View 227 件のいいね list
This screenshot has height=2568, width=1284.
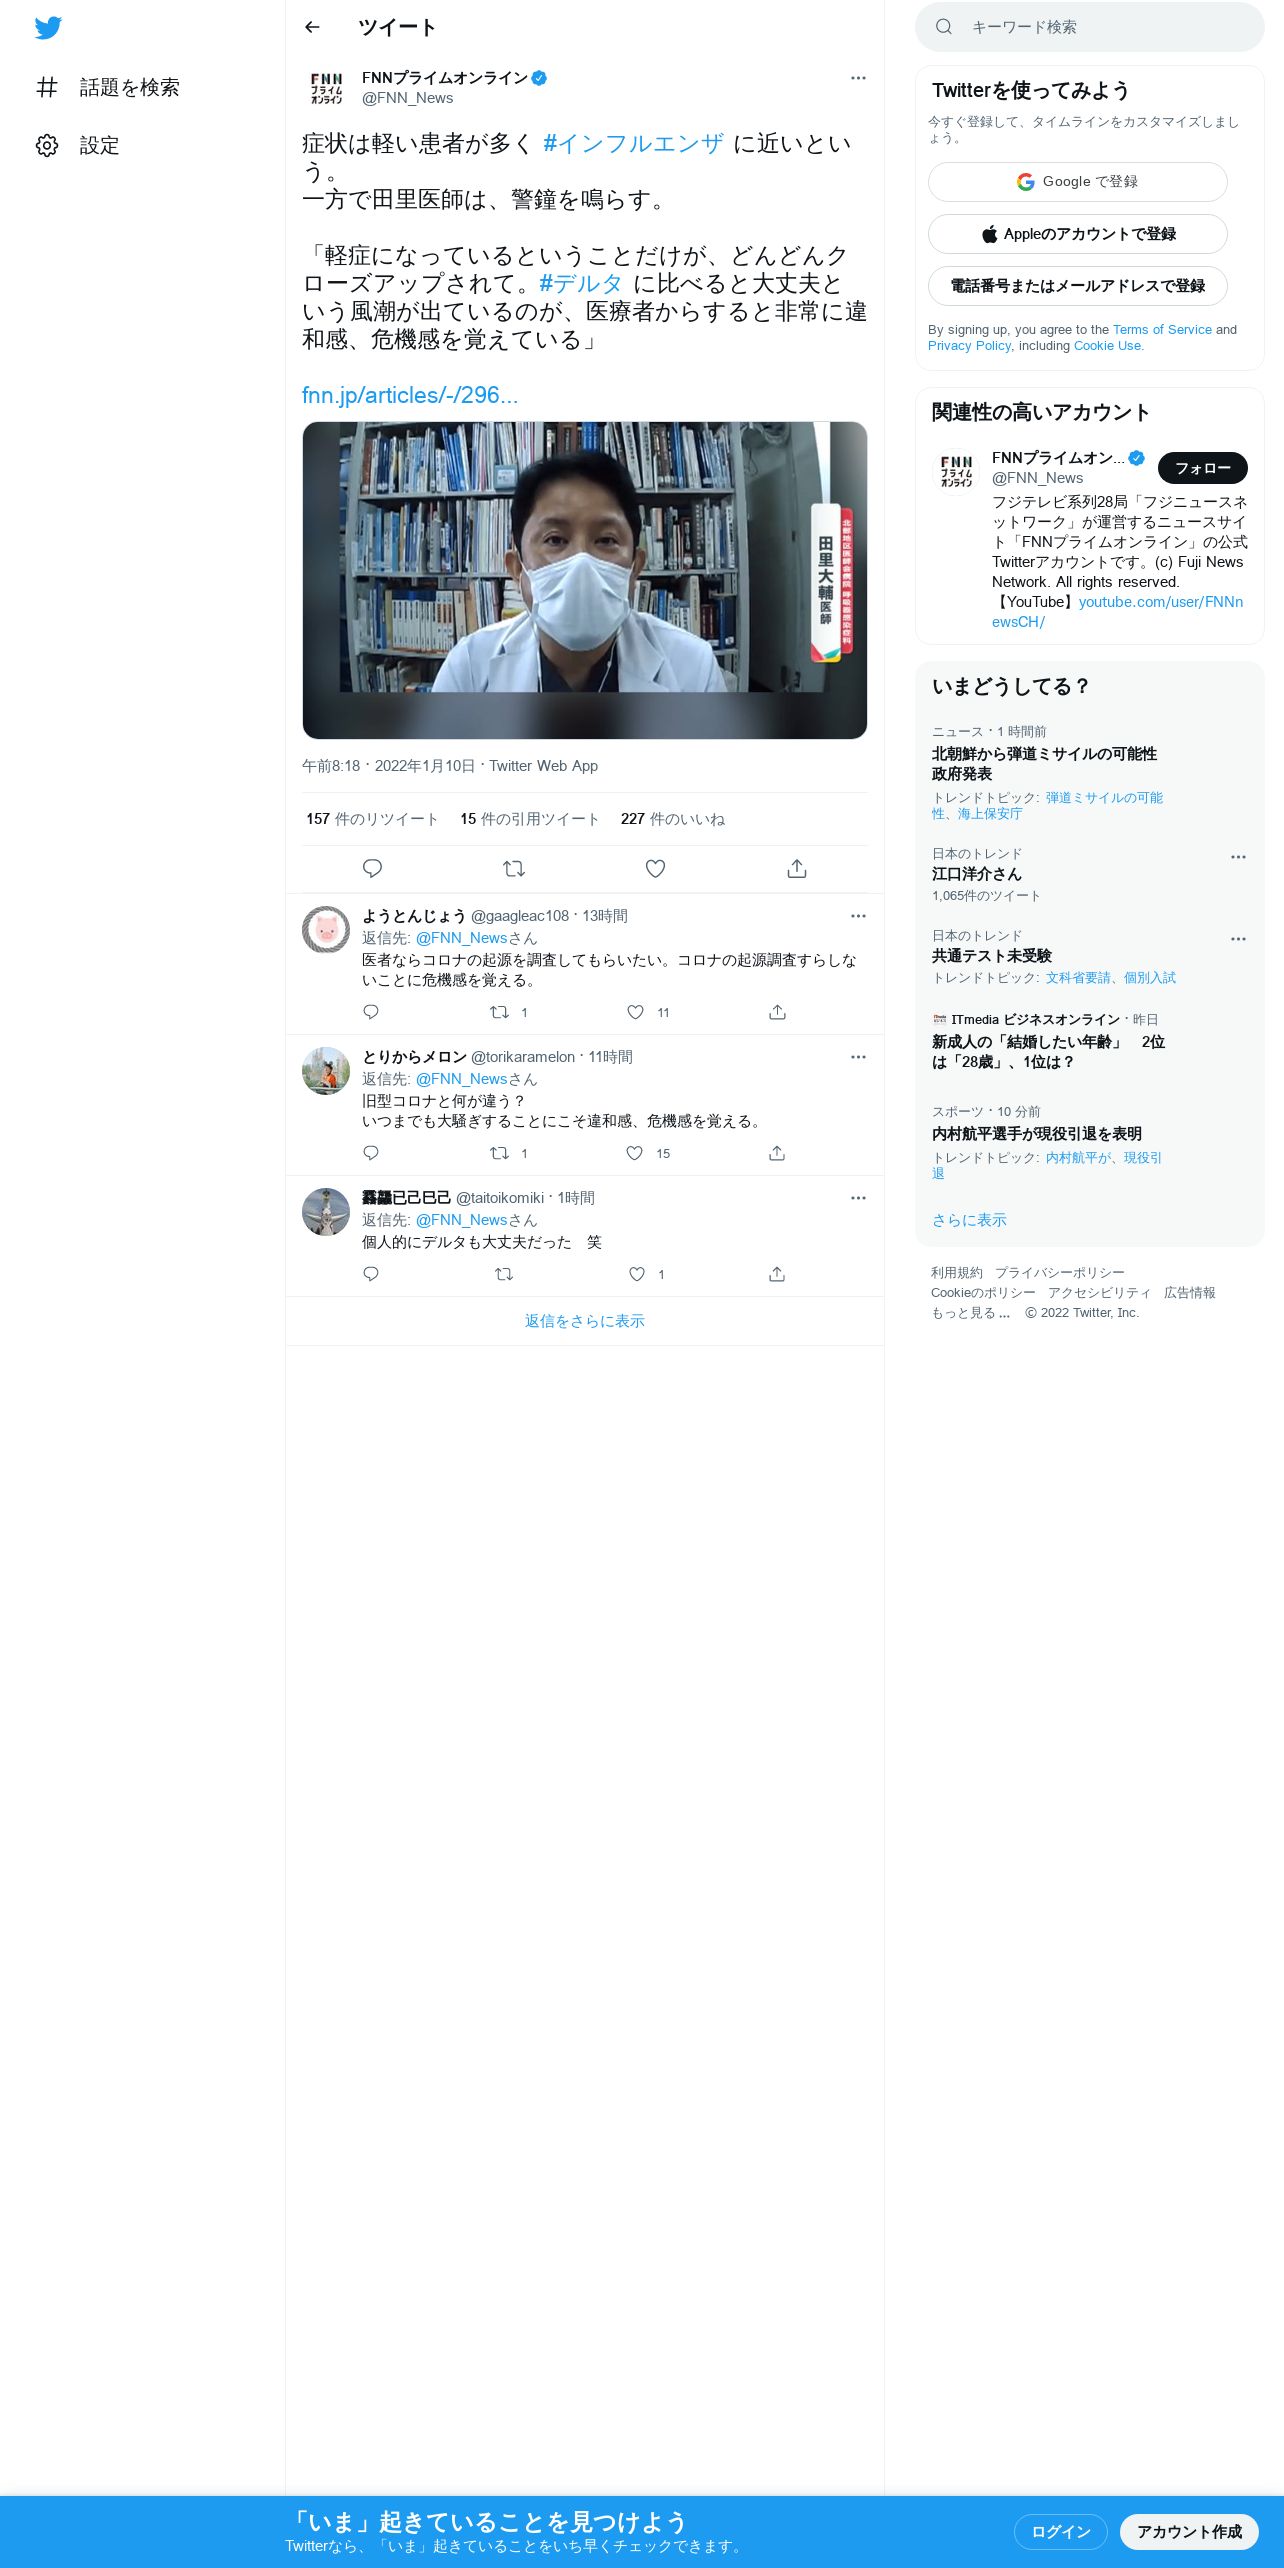pos(673,819)
